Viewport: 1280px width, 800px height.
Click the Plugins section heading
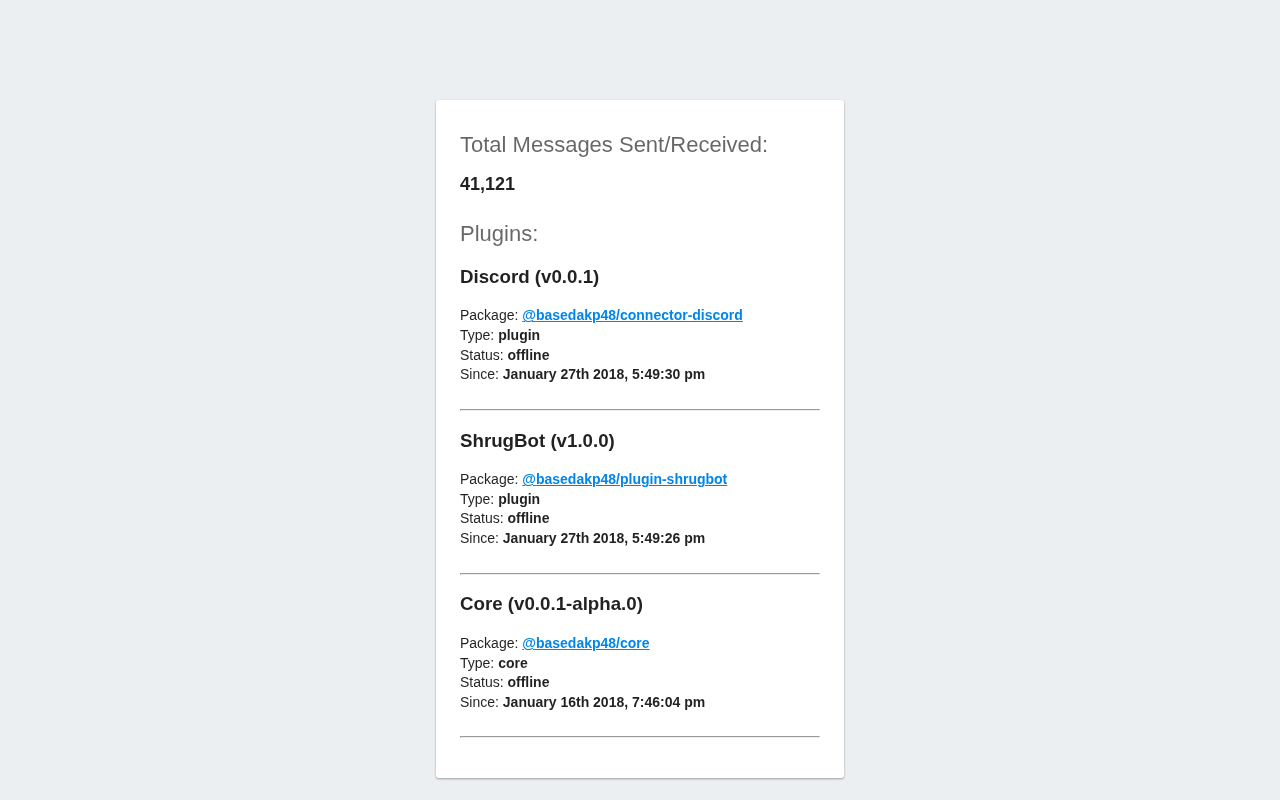point(499,234)
